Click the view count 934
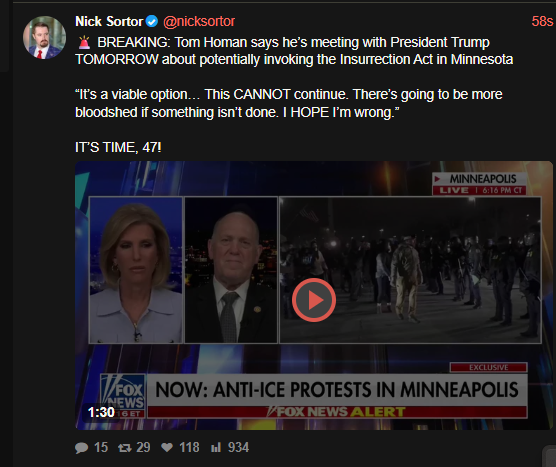Viewport: 556px width, 467px height. [238, 447]
